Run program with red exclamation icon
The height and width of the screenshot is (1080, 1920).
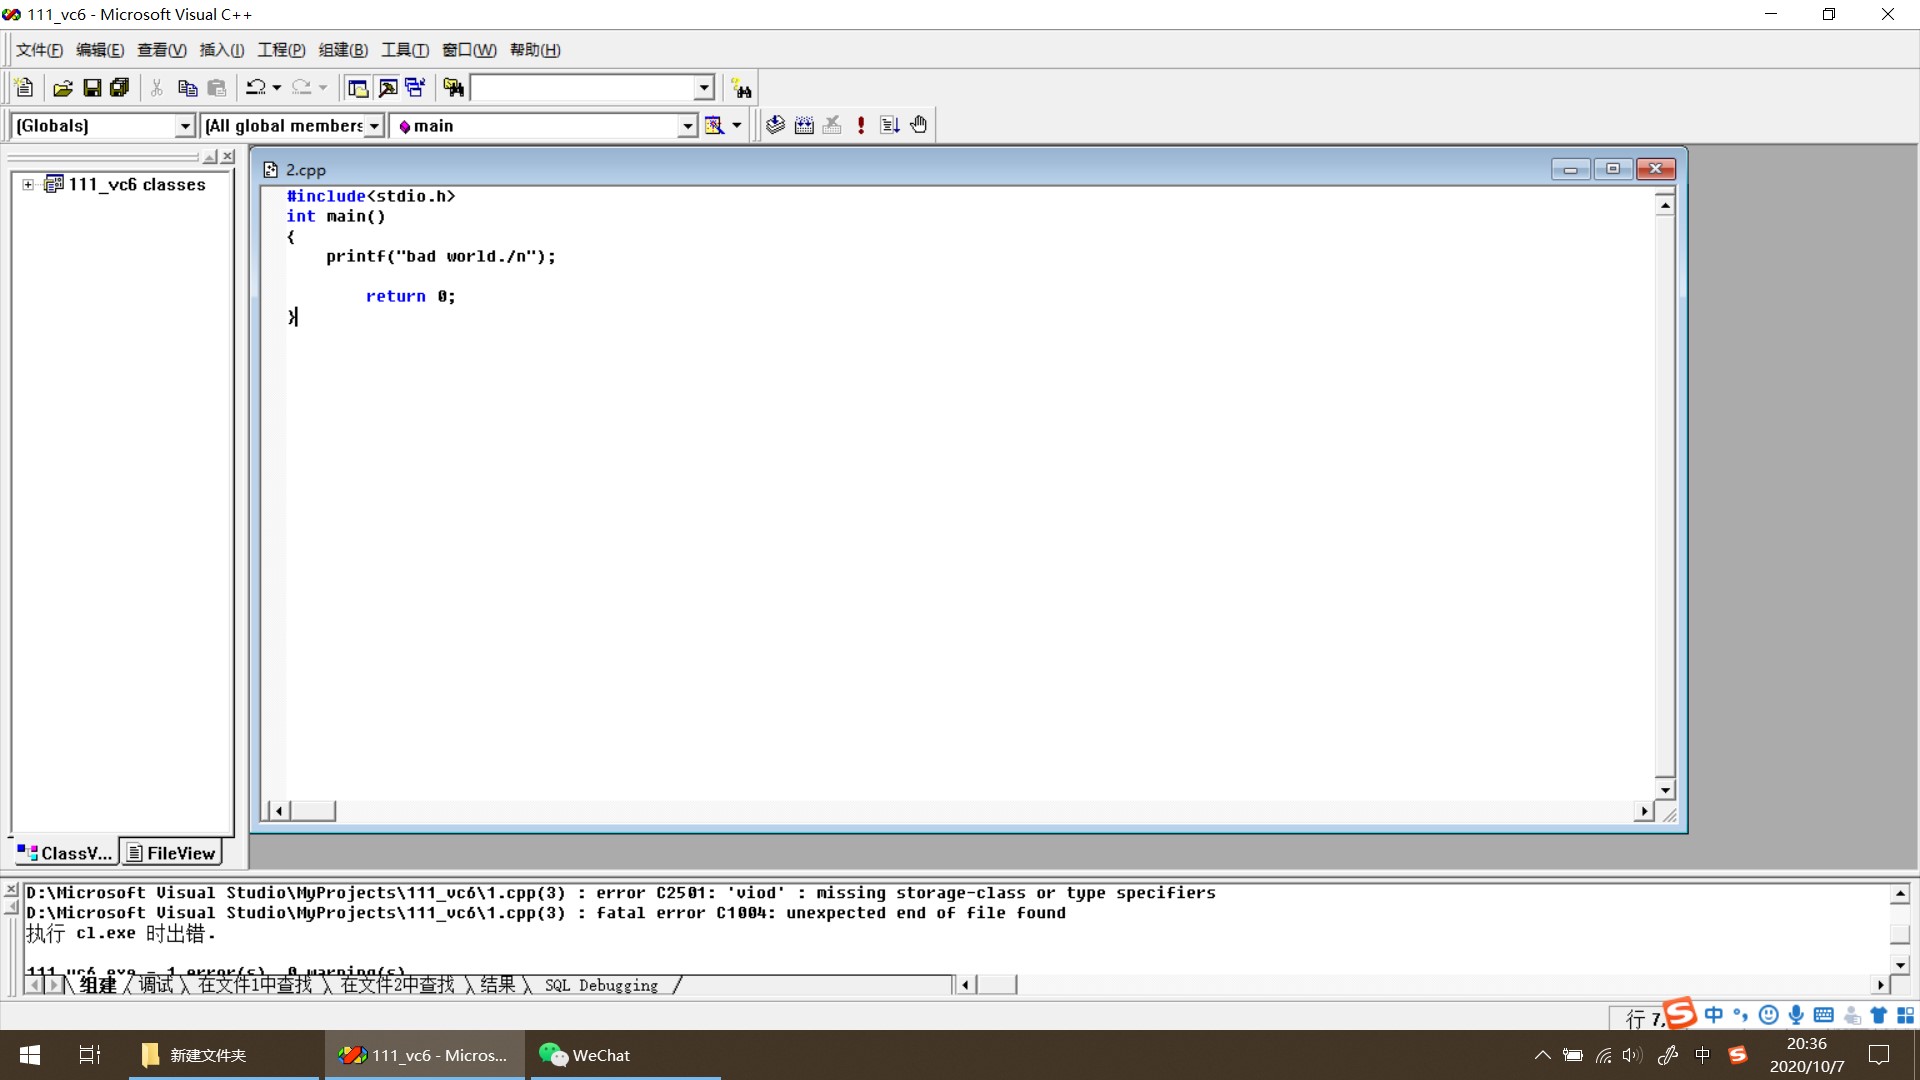pyautogui.click(x=861, y=125)
